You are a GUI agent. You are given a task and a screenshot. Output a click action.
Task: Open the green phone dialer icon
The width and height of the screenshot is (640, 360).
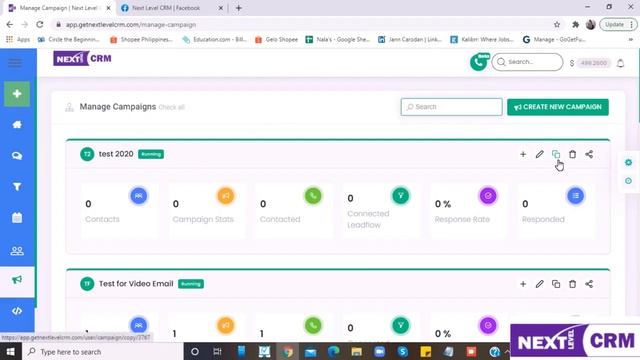click(478, 62)
